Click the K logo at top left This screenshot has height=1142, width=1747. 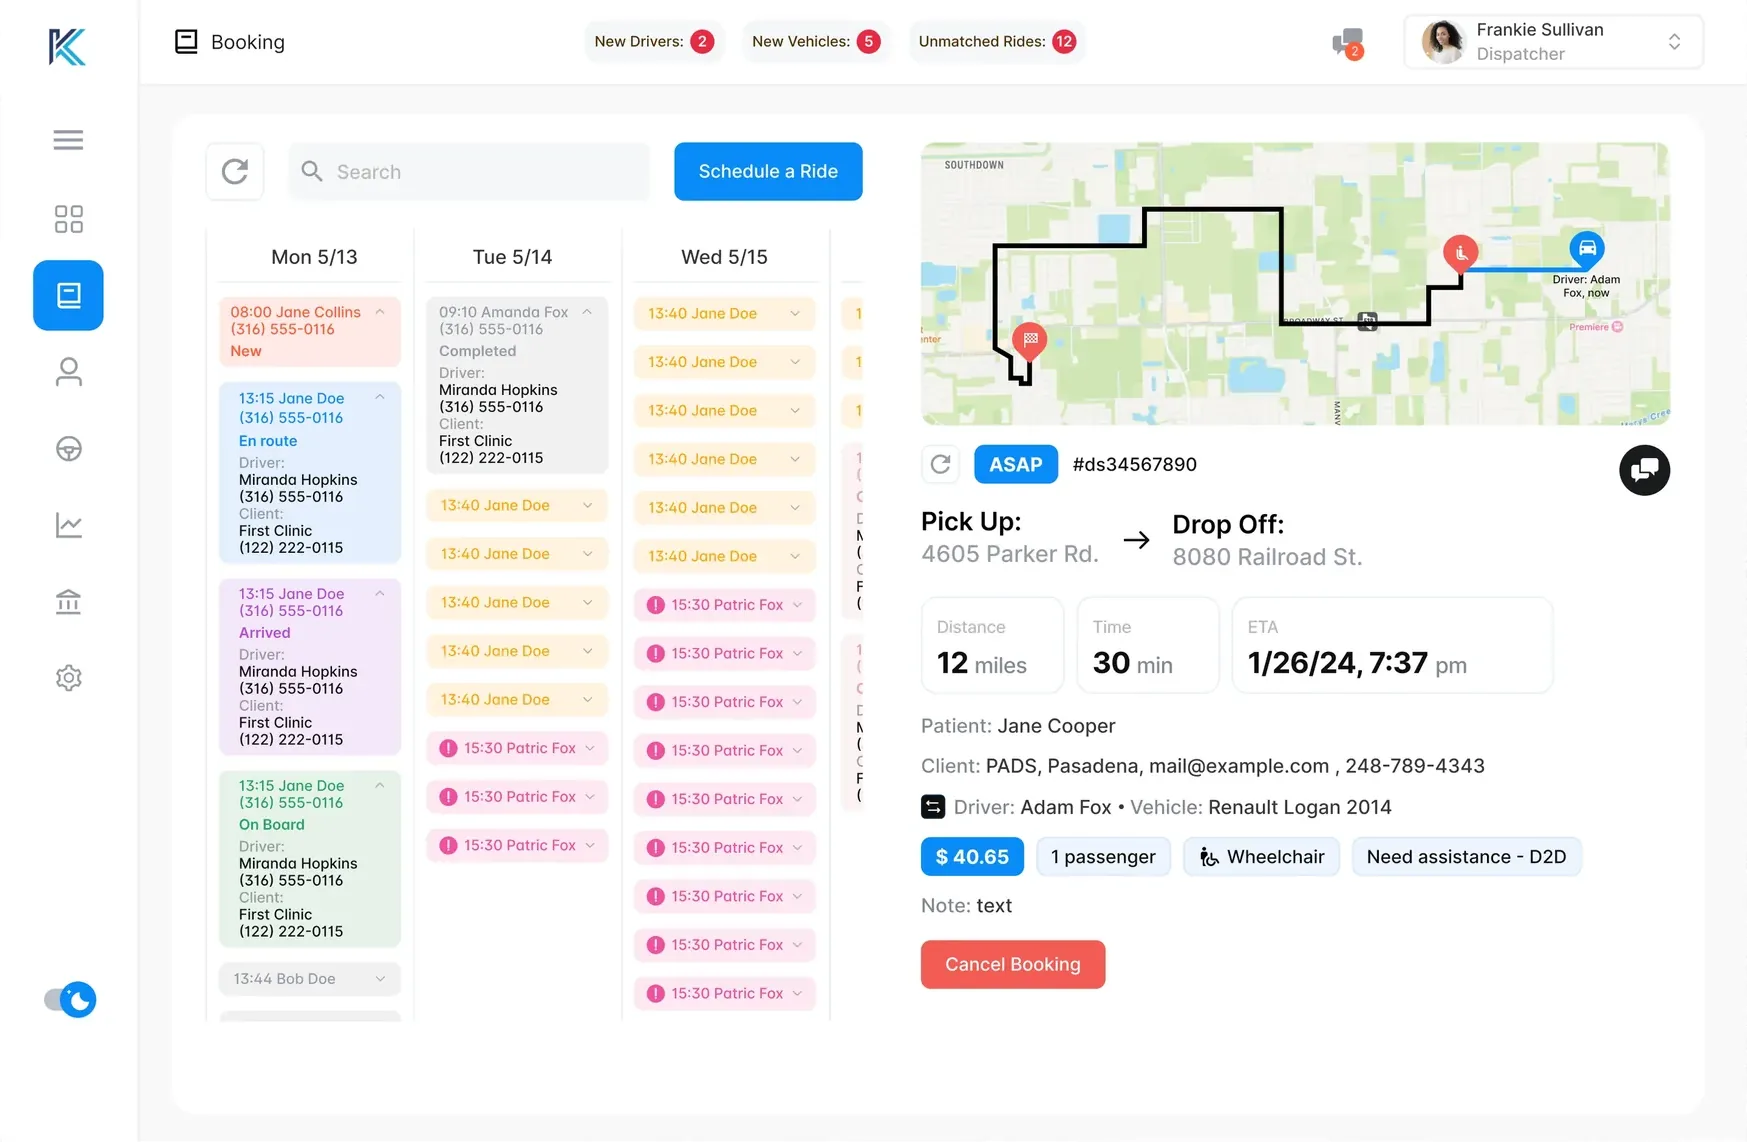67,46
